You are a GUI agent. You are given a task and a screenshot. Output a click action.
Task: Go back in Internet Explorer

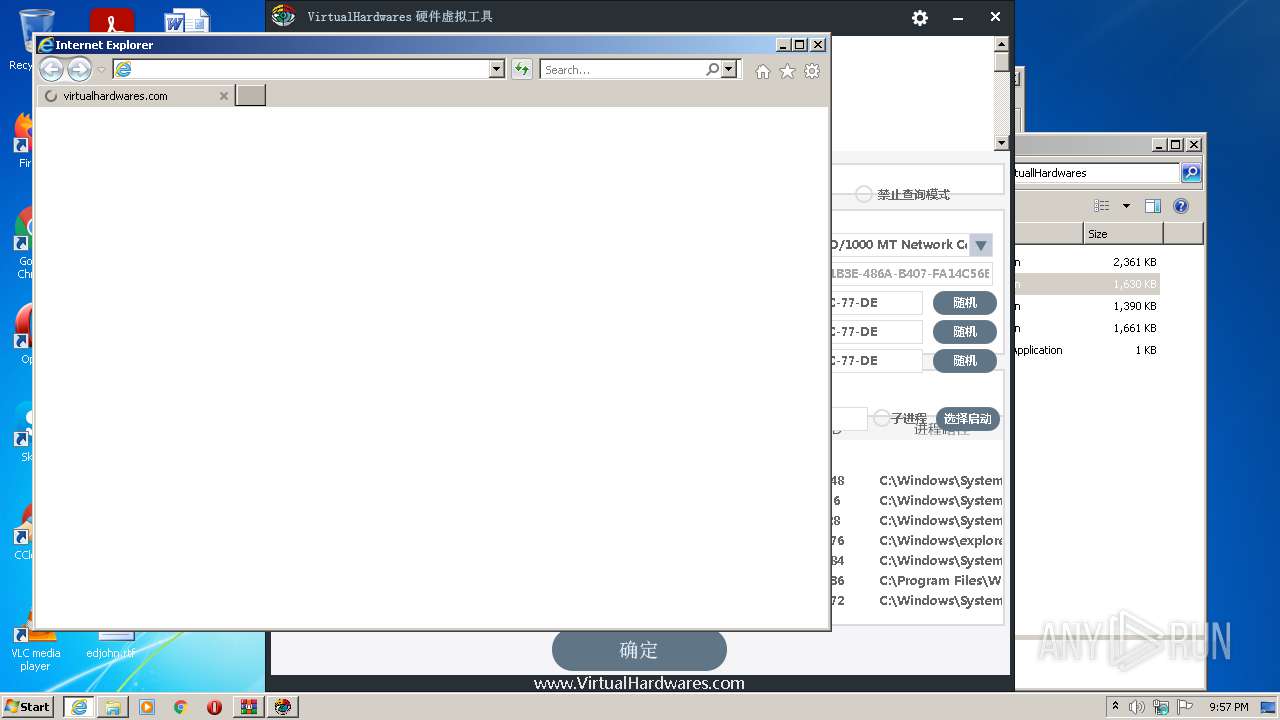[x=51, y=69]
